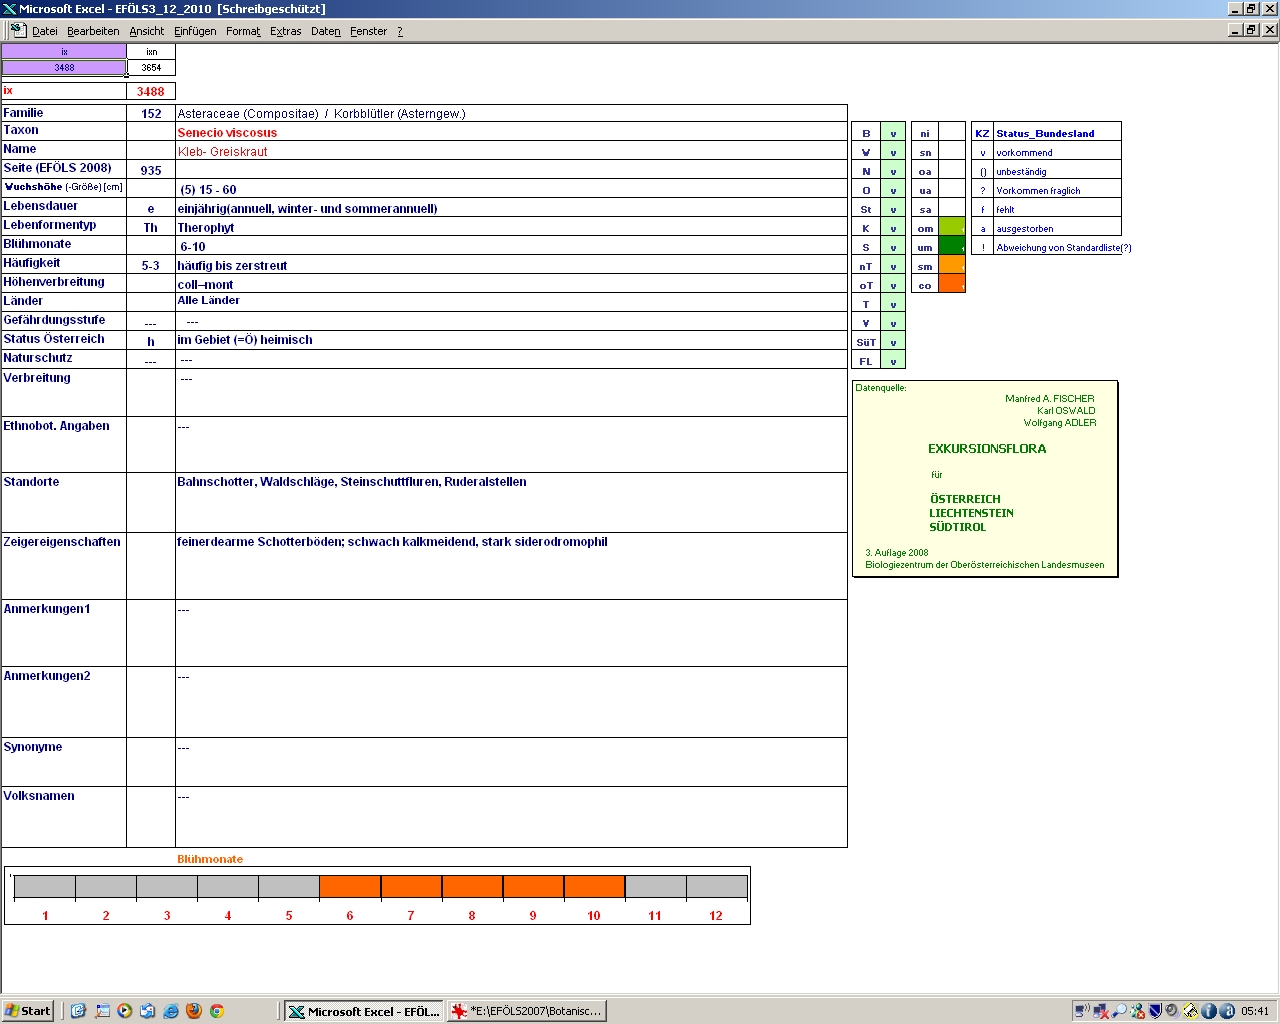
Task: Click the orange month 6 bar segment
Action: click(x=350, y=887)
